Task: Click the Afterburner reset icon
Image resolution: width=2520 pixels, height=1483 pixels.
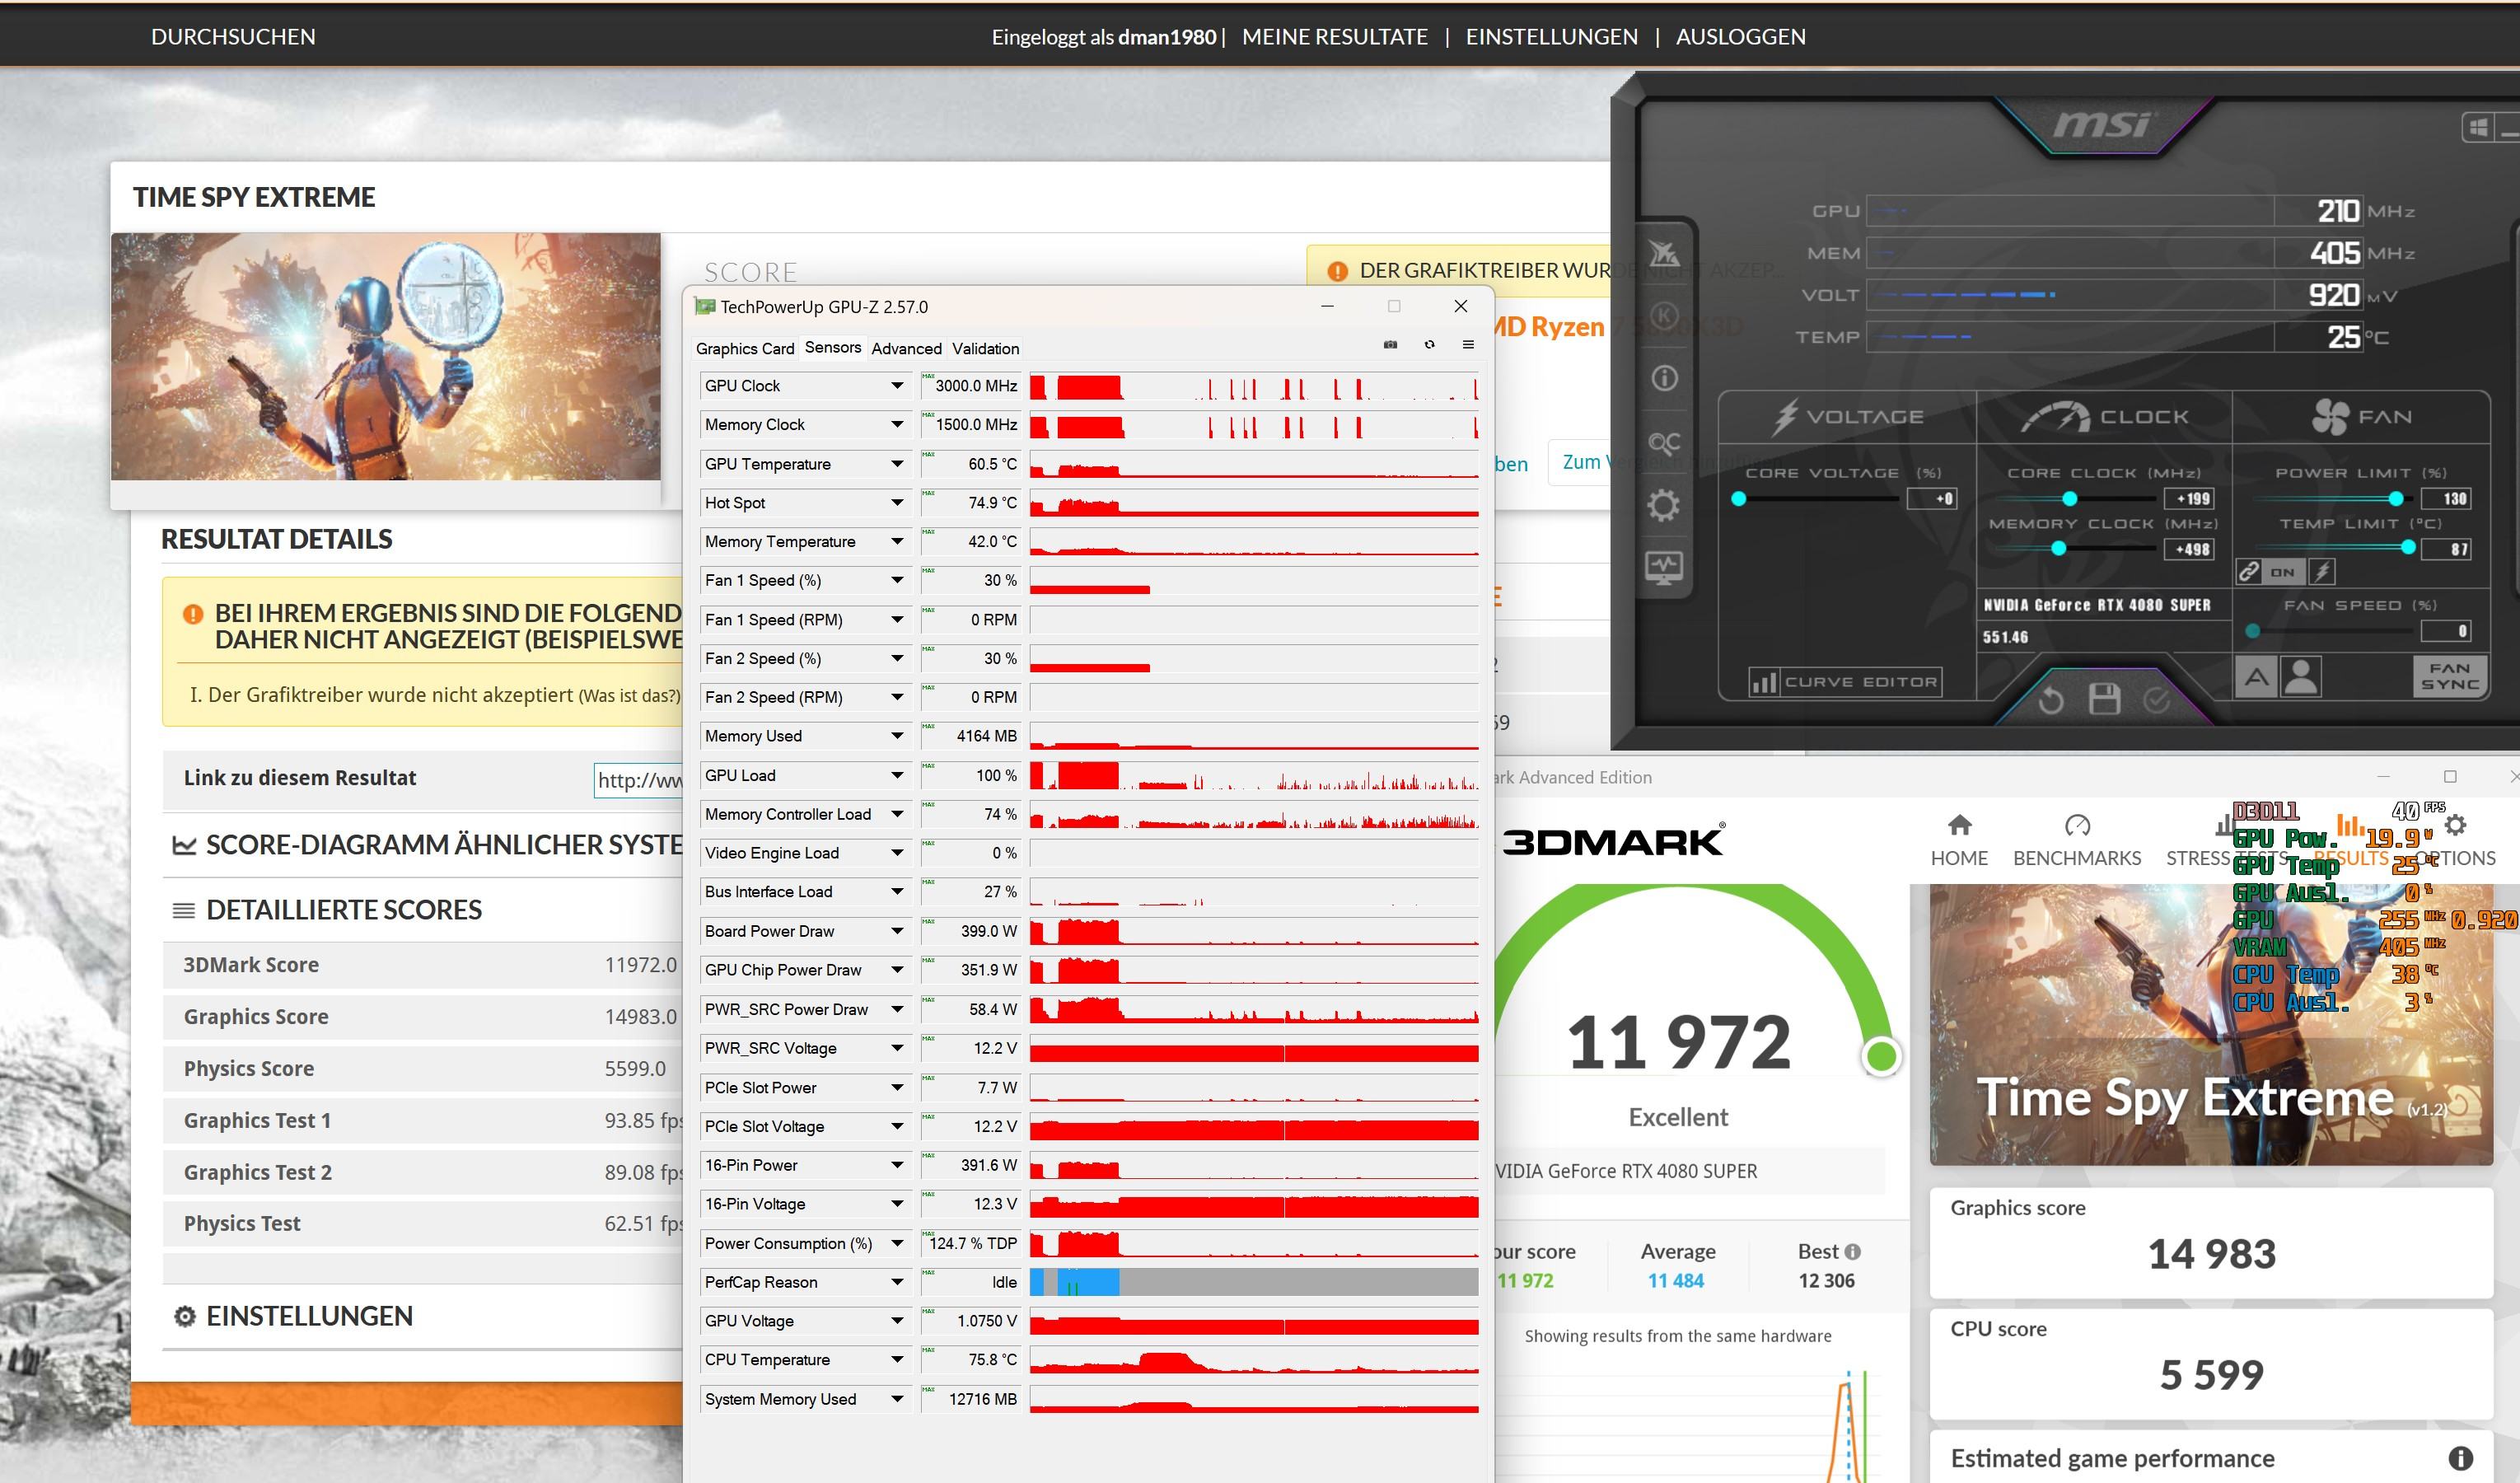Action: 2050,699
